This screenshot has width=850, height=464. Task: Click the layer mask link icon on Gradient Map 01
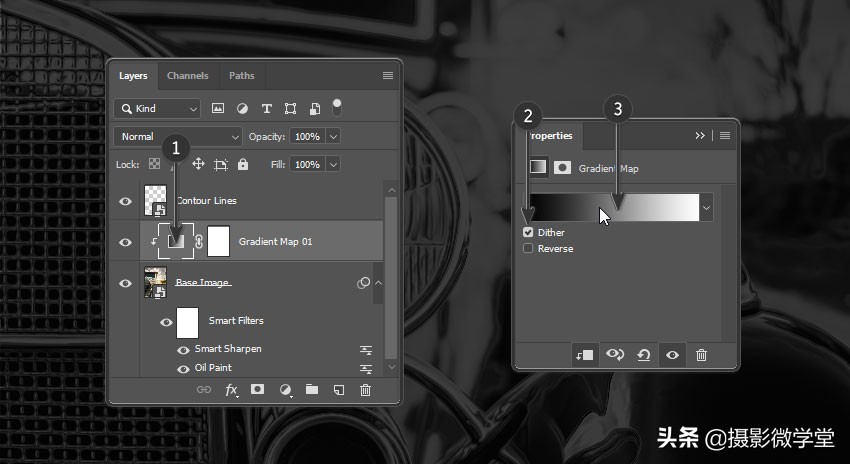[x=199, y=242]
